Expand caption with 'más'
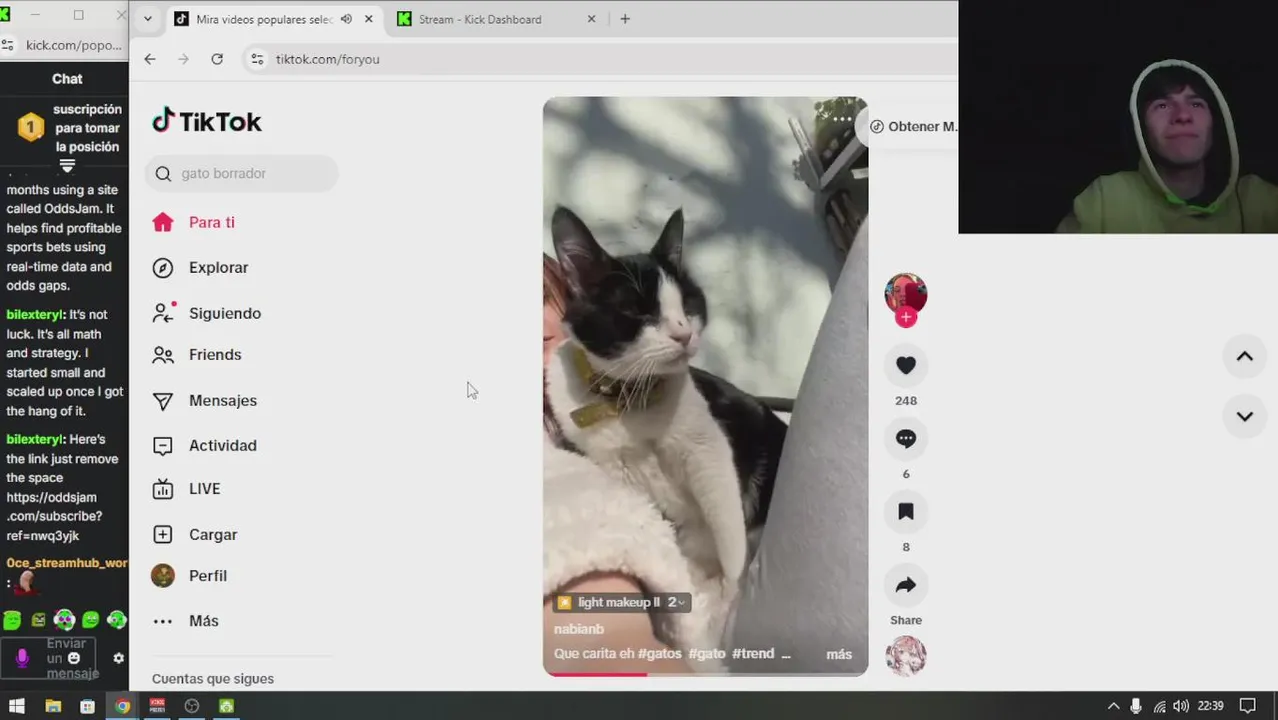Viewport: 1278px width, 720px height. [x=839, y=654]
